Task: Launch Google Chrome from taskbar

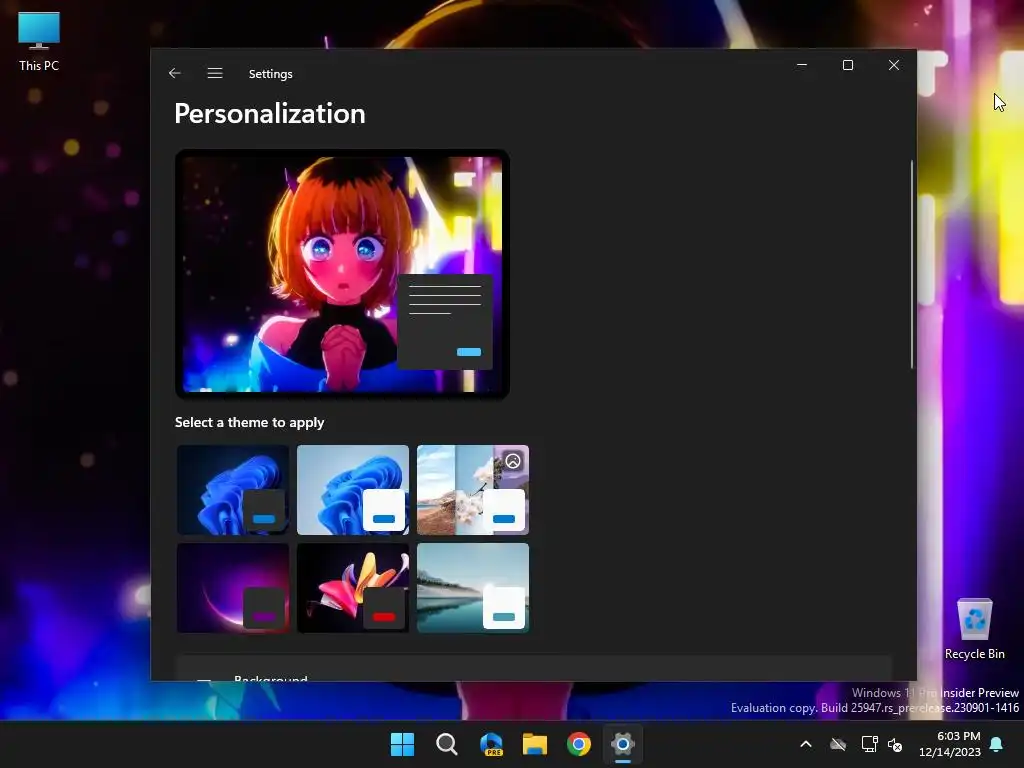Action: pos(579,744)
